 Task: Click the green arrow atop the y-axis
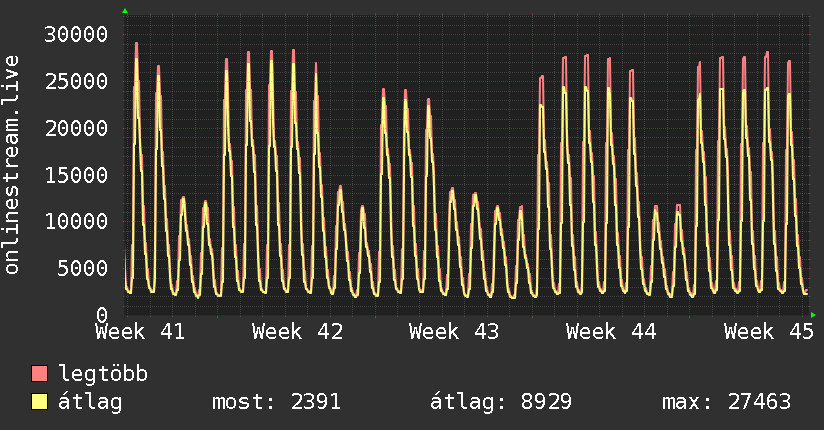pos(125,11)
